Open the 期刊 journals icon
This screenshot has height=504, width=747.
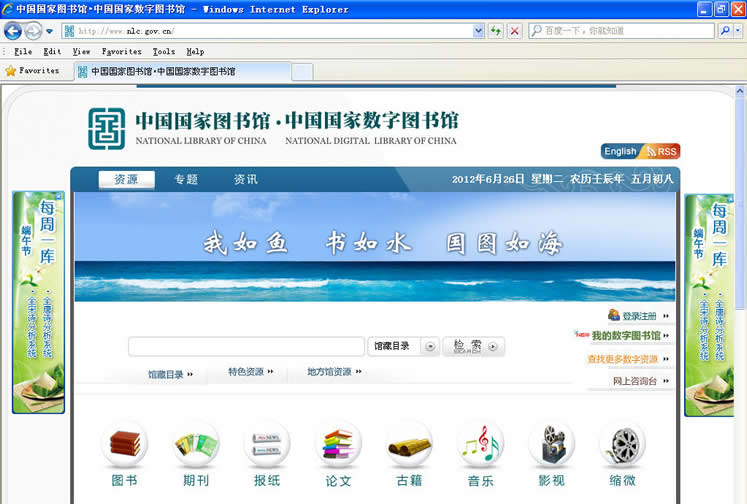pos(196,444)
